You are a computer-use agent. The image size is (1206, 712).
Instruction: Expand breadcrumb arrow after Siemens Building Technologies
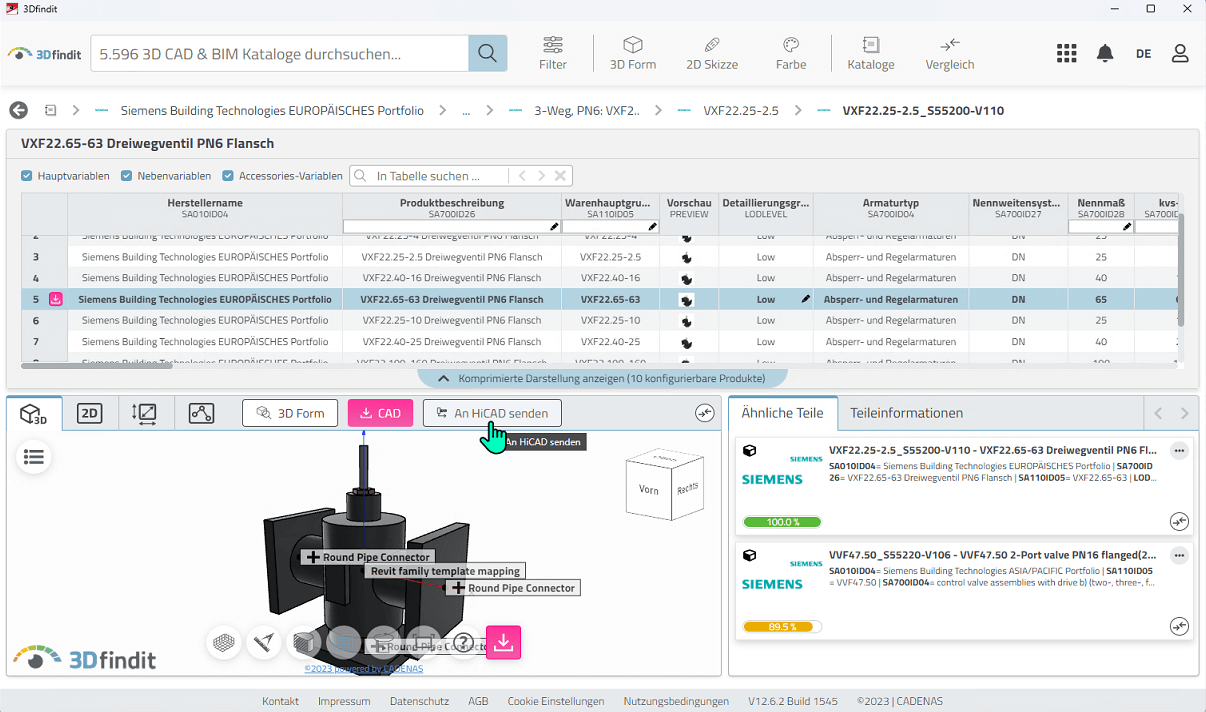pos(444,110)
